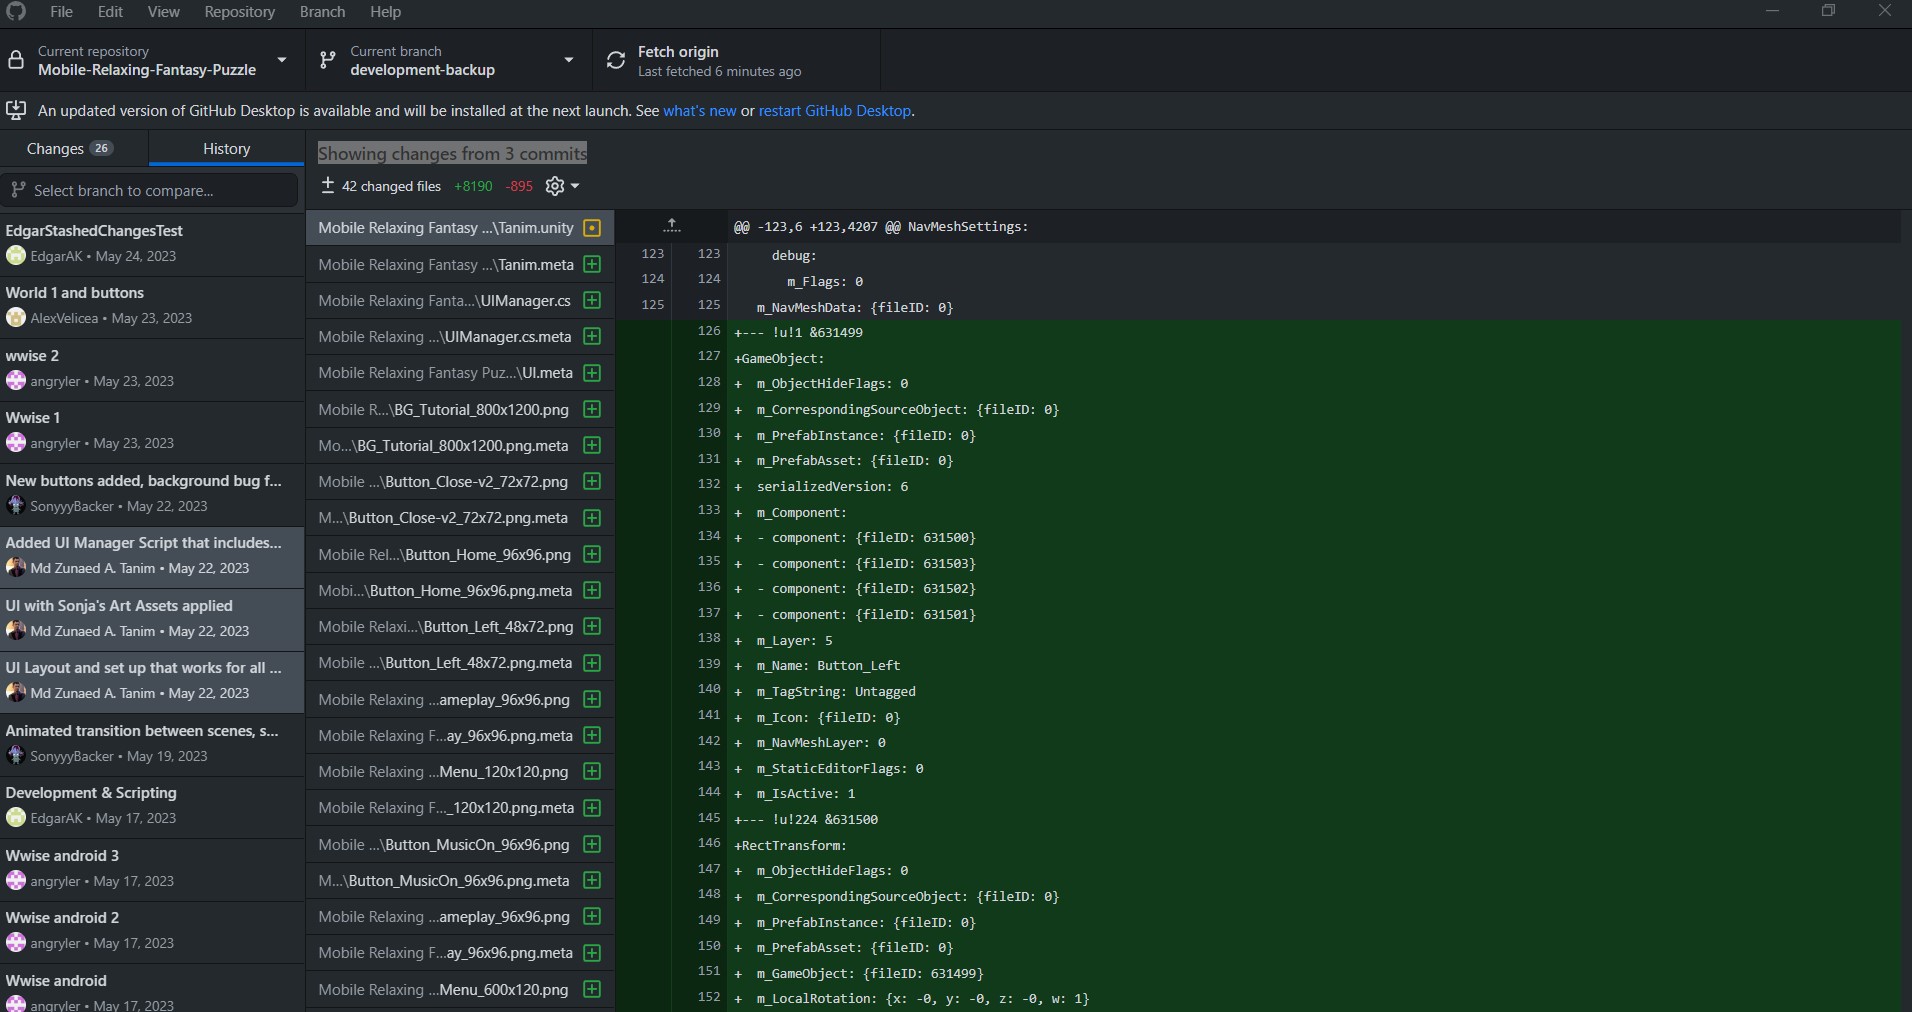
Task: Open the Repository menu
Action: (239, 12)
